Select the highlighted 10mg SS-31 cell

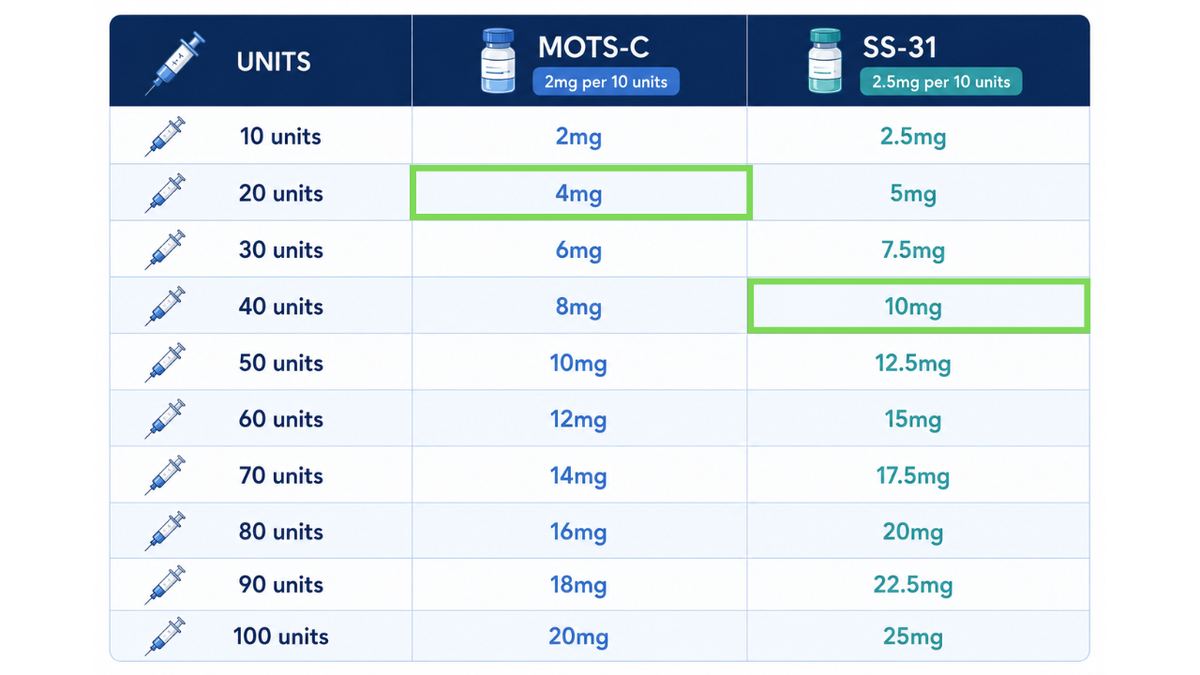918,306
